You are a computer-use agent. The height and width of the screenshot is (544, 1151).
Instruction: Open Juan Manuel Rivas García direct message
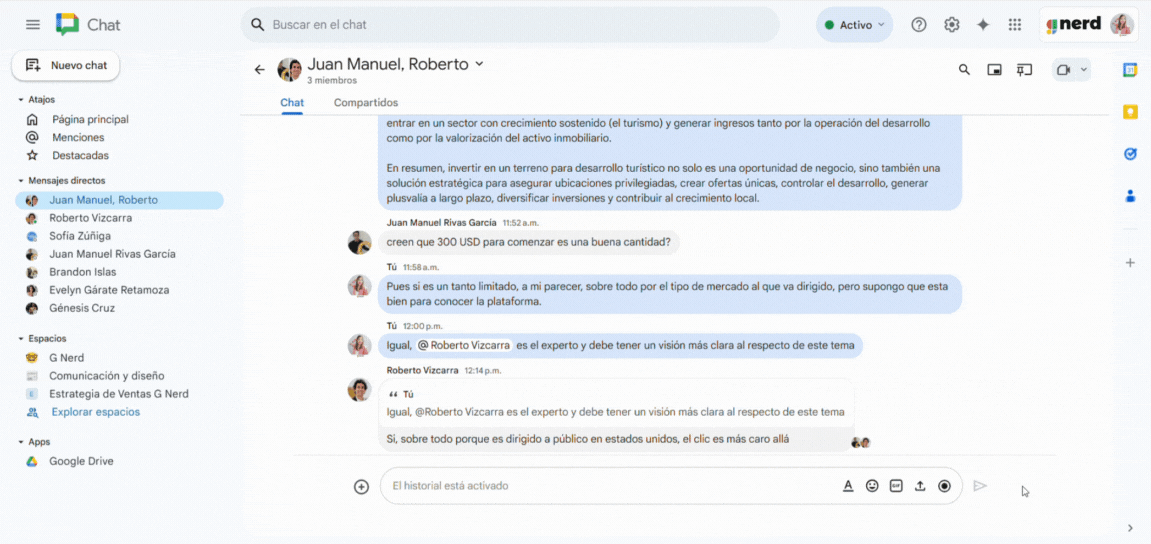[x=112, y=254]
